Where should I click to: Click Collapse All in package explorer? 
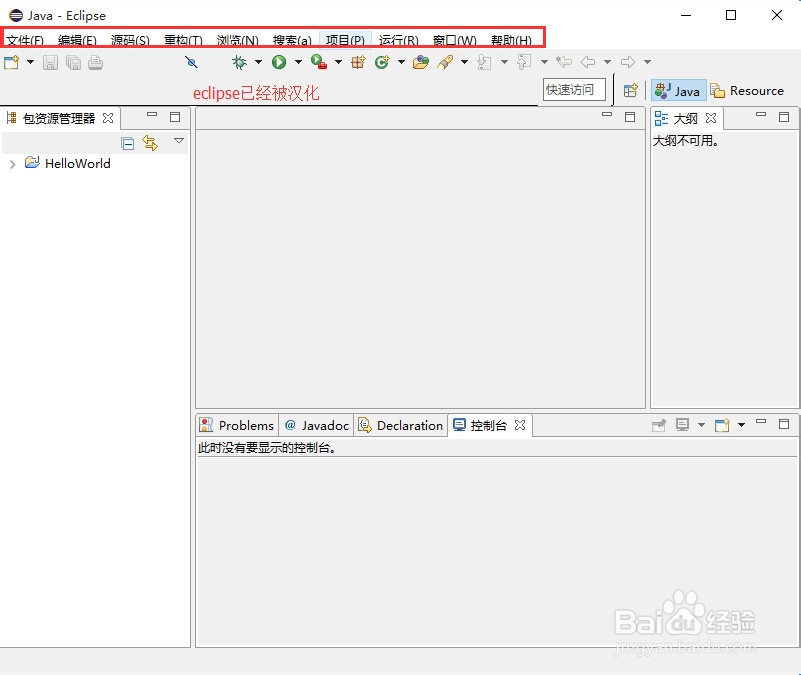[x=128, y=144]
